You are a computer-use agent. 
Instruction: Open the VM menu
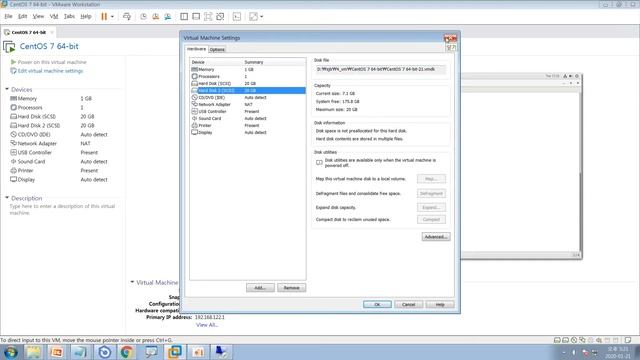click(x=54, y=16)
